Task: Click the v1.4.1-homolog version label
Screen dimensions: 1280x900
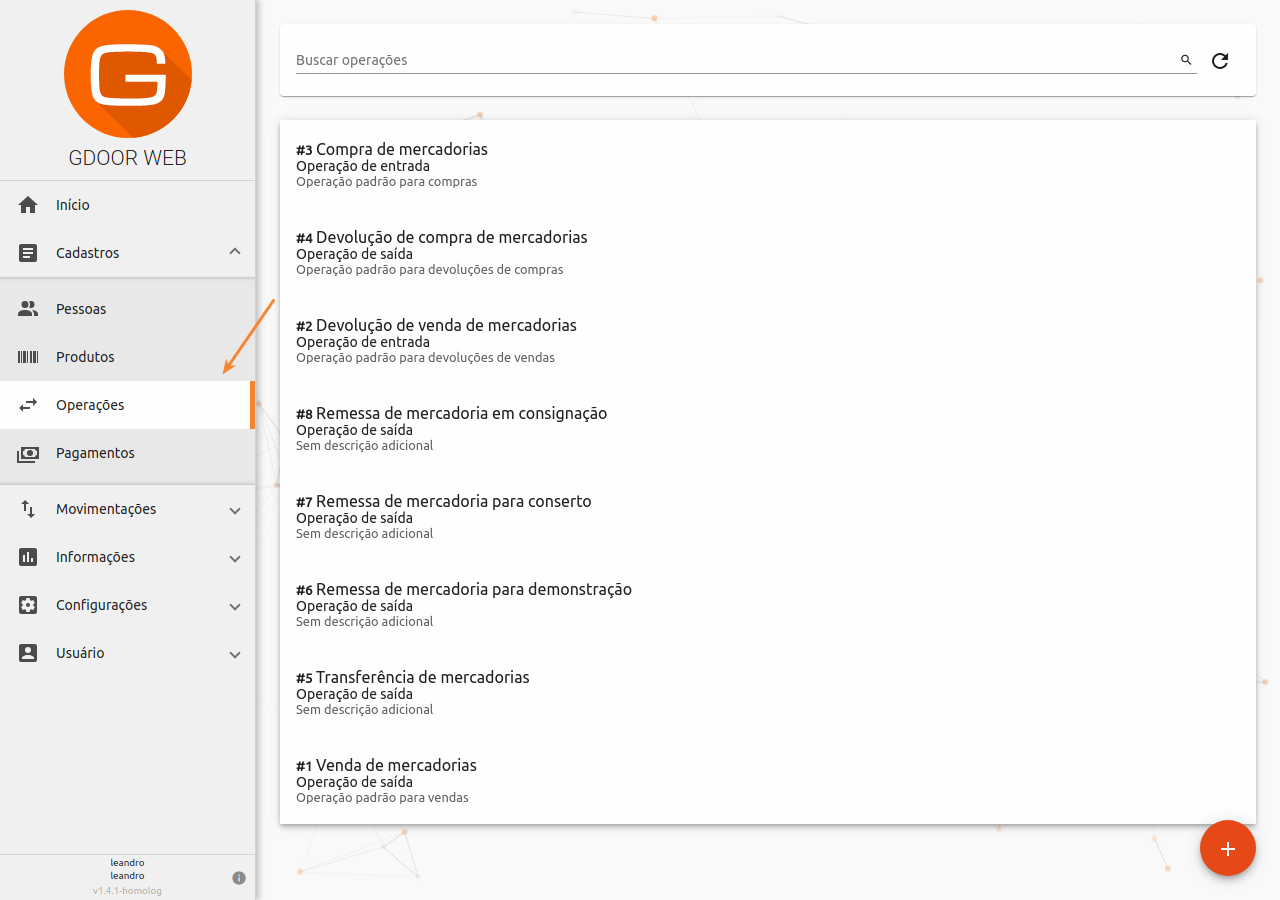Action: point(127,891)
